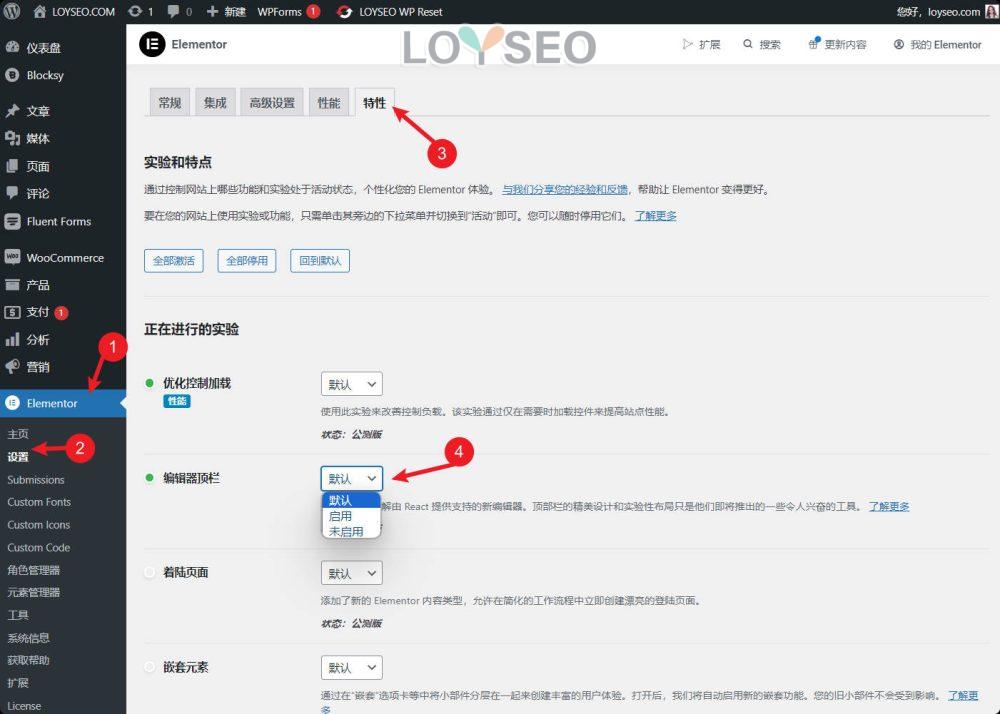Click the 搜索 search in header

tap(761, 45)
